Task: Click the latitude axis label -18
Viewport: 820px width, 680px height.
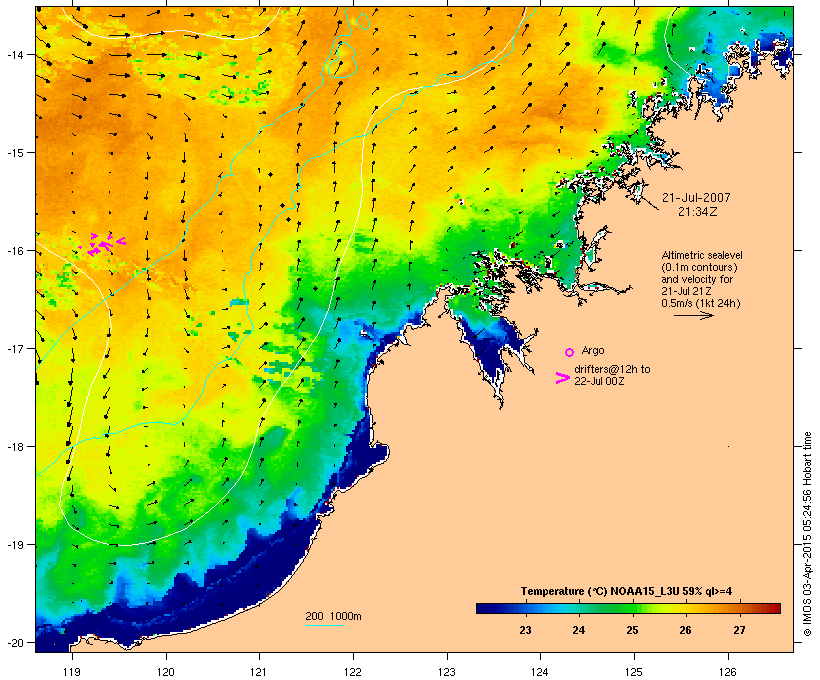Action: coord(15,447)
